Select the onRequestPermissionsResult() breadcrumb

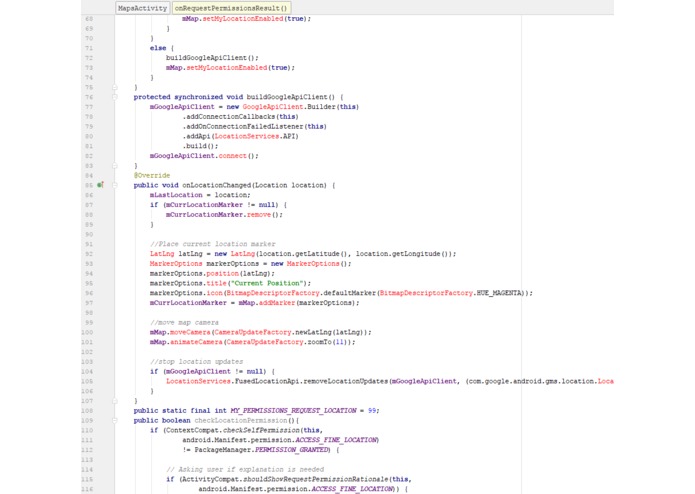[231, 8]
